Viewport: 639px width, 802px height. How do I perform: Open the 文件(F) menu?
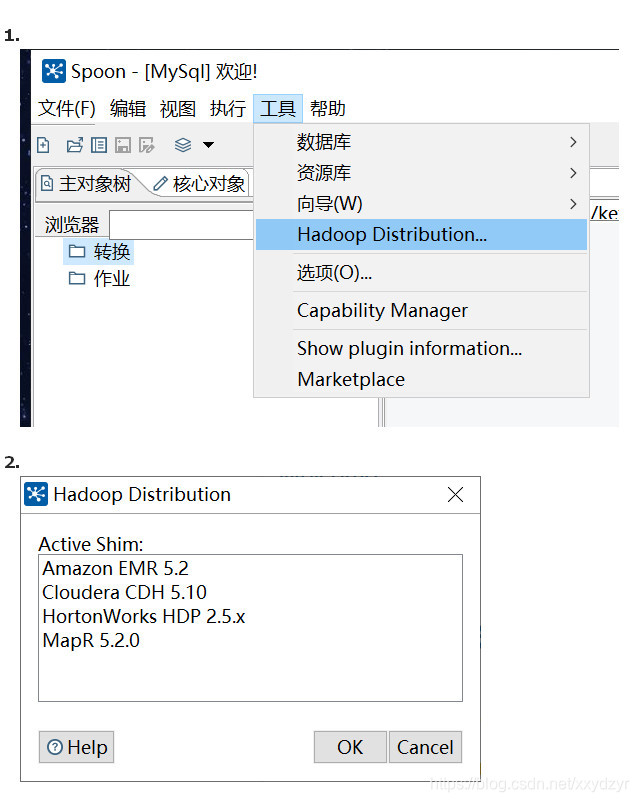[67, 108]
